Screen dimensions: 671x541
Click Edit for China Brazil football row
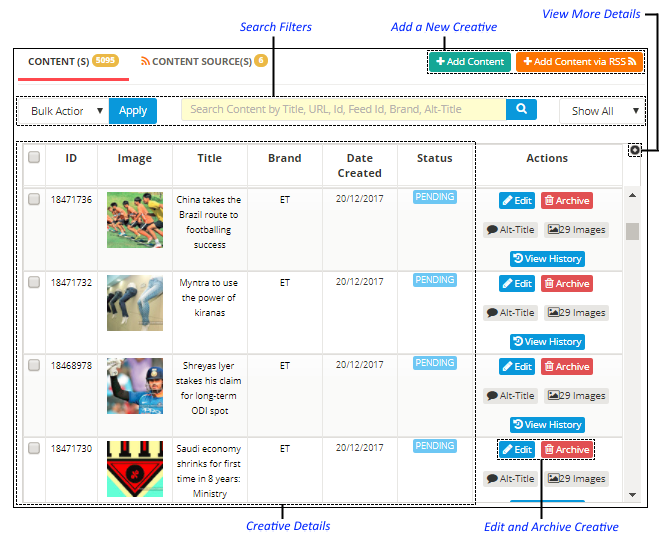click(517, 200)
